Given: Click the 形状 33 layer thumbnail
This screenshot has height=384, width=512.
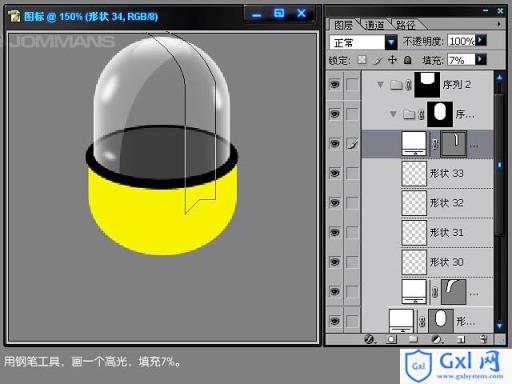Looking at the screenshot, I should click(x=414, y=174).
